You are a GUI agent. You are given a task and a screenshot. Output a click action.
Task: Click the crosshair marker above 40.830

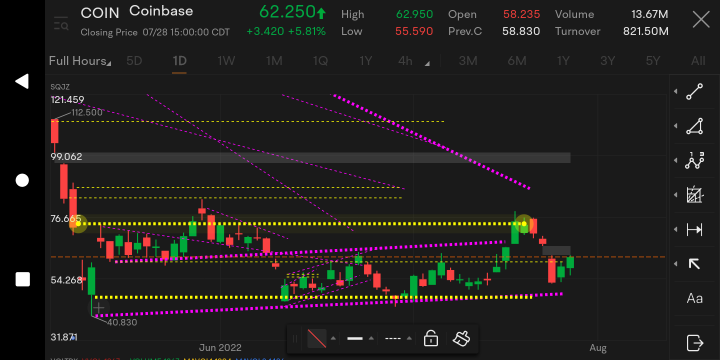99,308
